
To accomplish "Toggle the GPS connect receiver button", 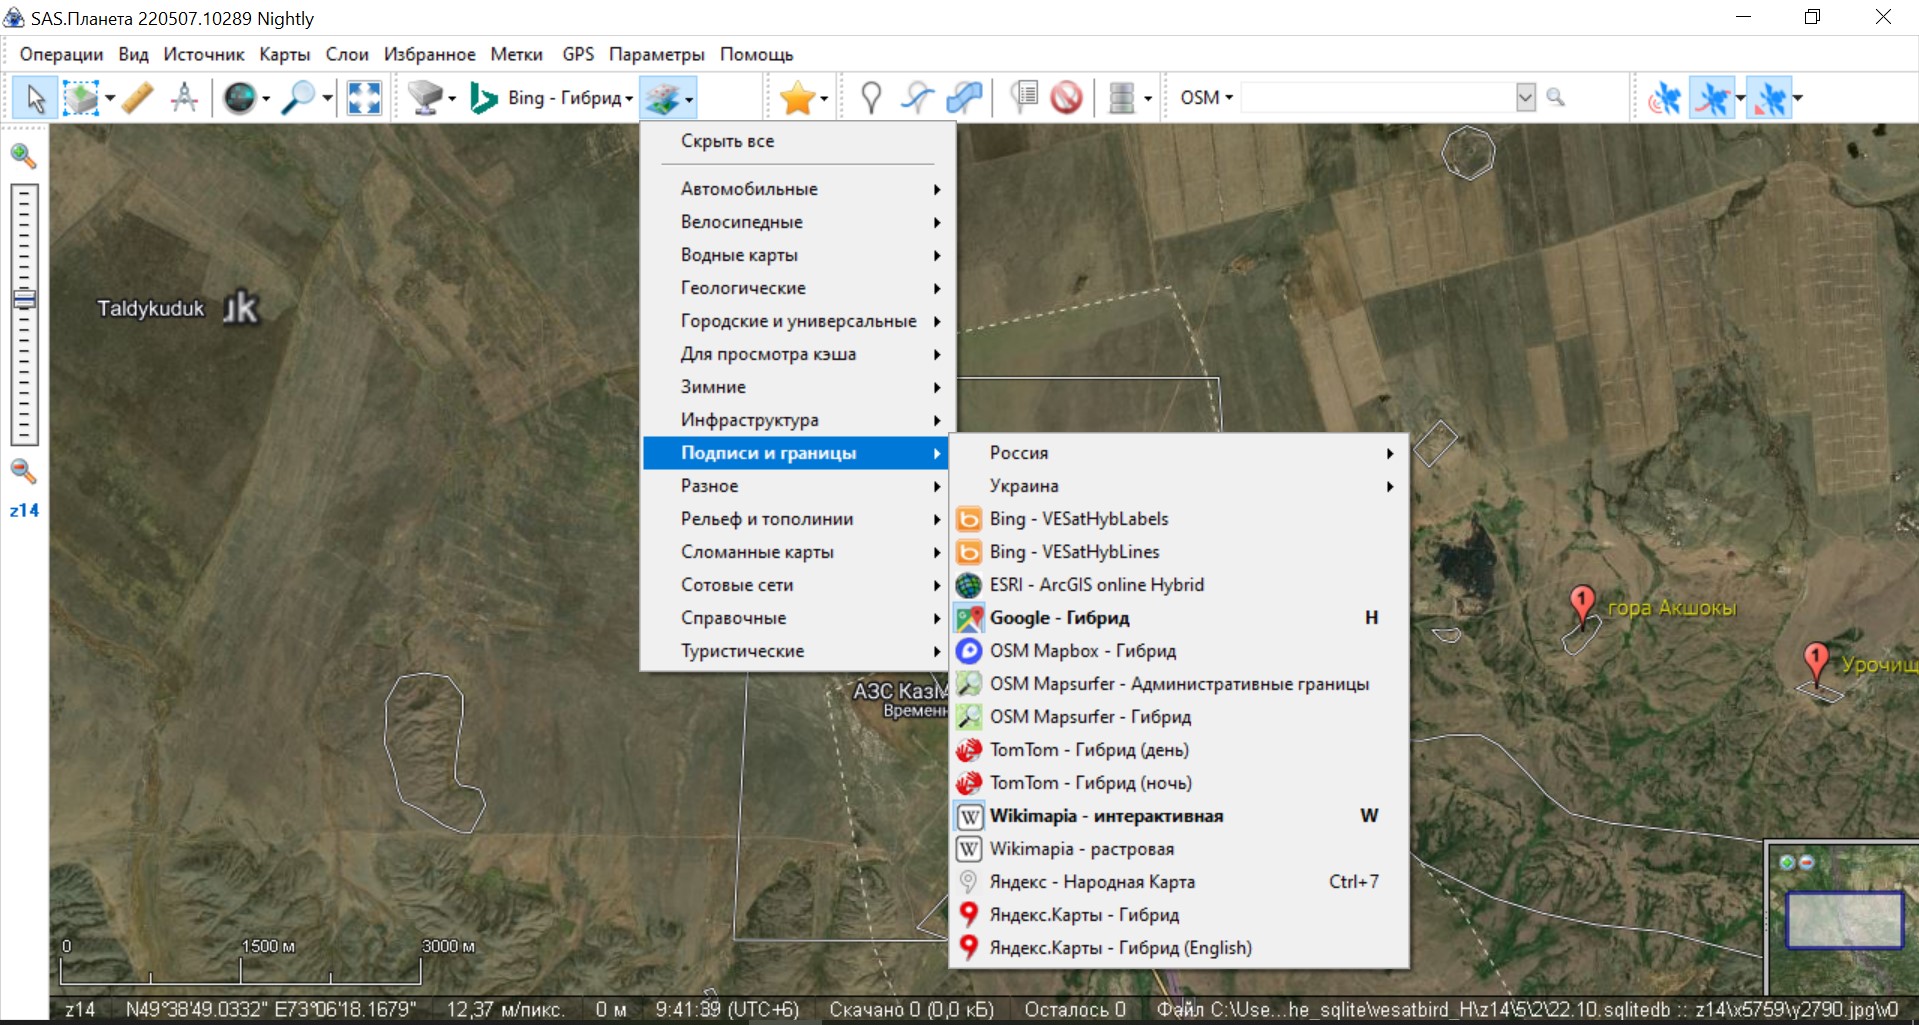I will pos(1664,98).
